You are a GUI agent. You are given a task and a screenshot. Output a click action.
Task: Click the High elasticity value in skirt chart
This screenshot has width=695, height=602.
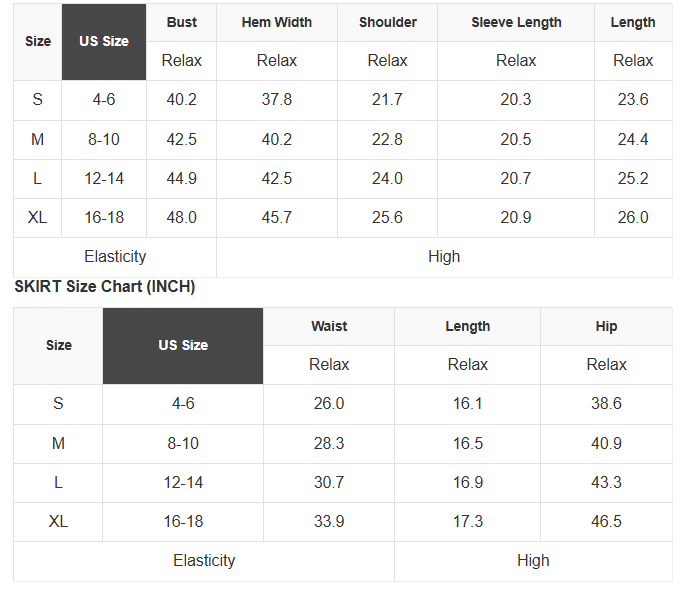(533, 561)
